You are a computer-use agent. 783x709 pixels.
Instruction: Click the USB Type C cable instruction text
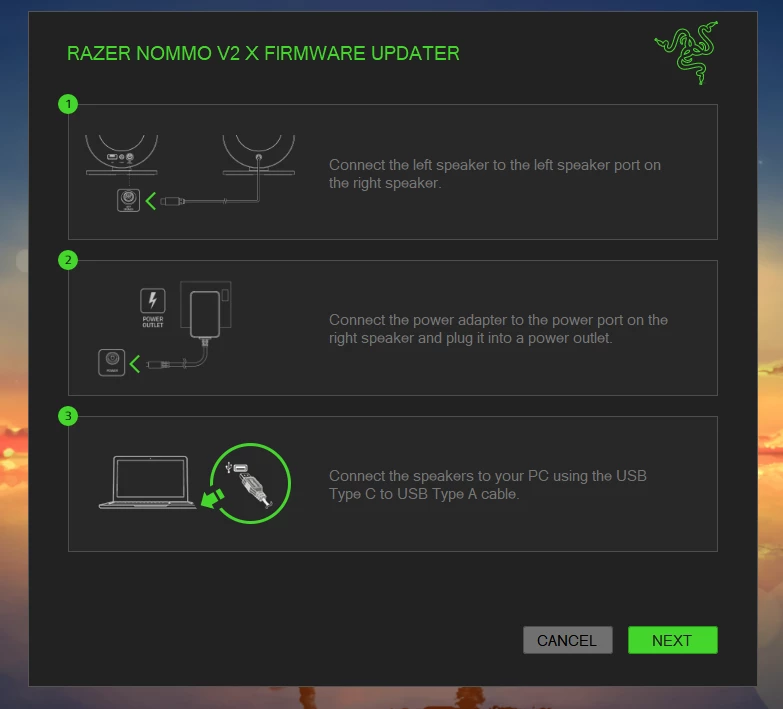click(488, 485)
